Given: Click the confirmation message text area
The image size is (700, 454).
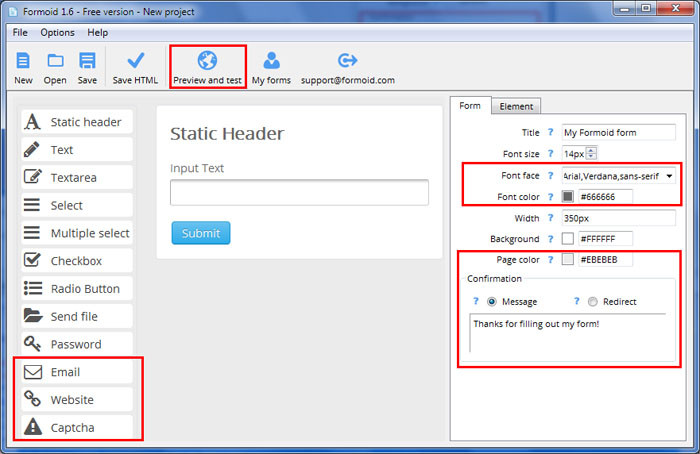Looking at the screenshot, I should pyautogui.click(x=568, y=333).
